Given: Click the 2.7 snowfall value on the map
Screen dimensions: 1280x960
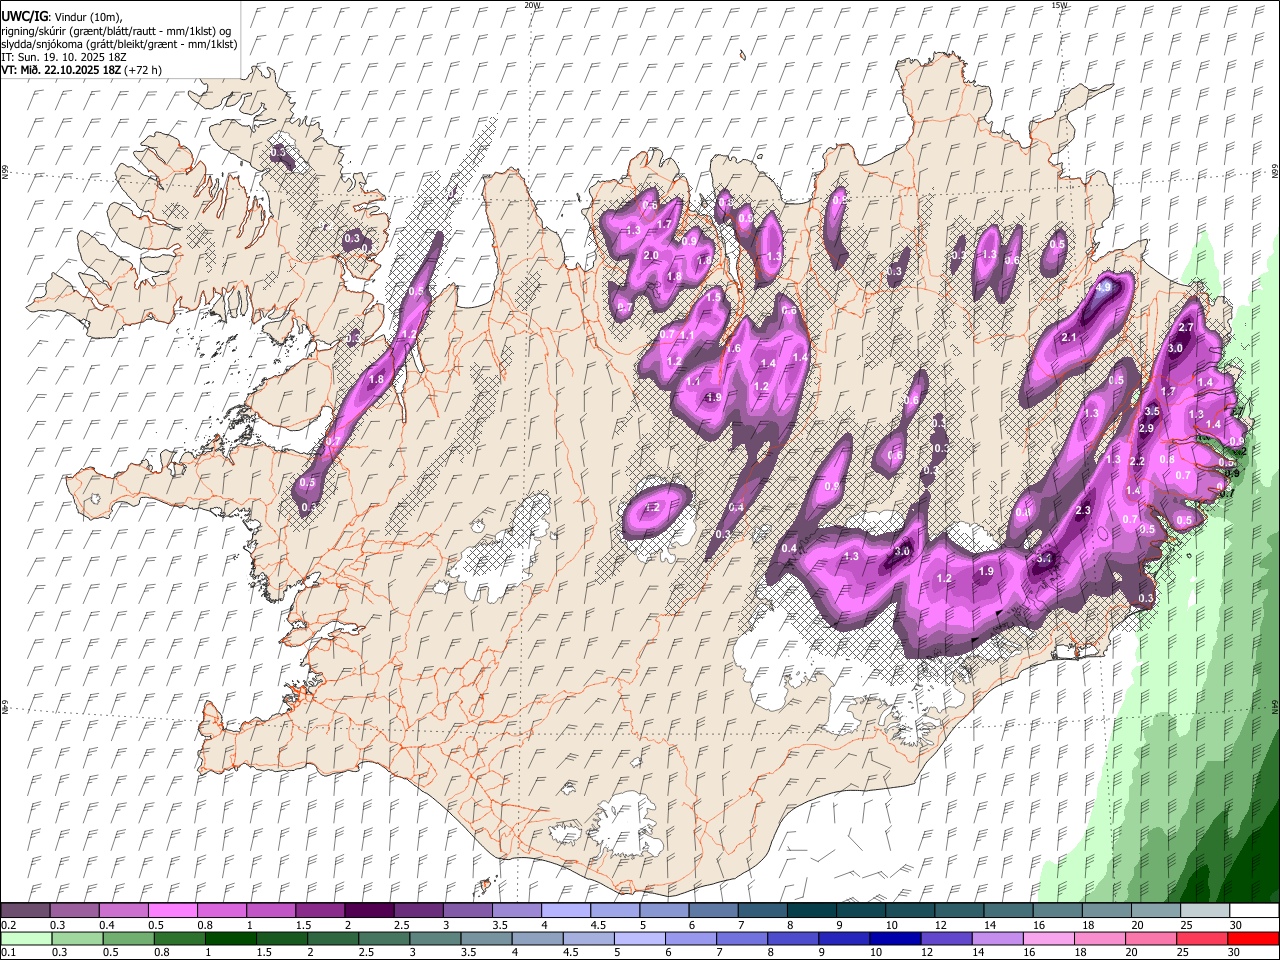Looking at the screenshot, I should 1187,328.
